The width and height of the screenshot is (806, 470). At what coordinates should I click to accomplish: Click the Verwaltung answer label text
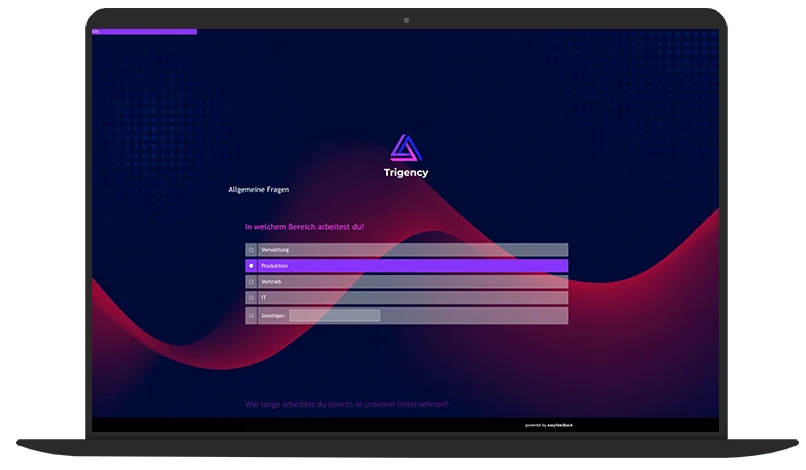point(275,250)
